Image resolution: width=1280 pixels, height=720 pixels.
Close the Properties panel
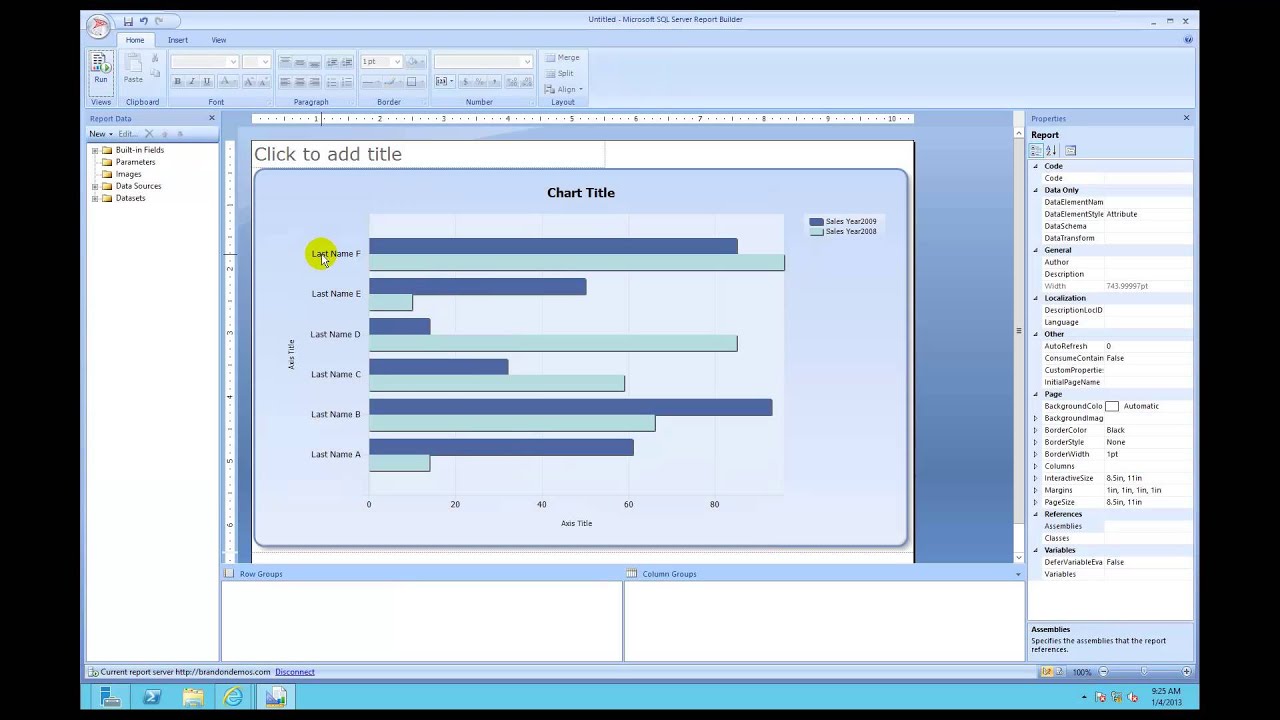tap(1186, 118)
